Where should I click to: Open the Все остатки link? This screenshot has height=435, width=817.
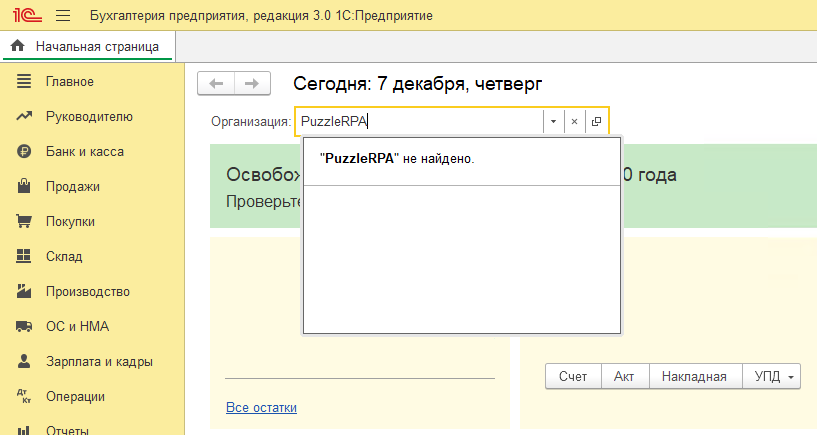(261, 407)
